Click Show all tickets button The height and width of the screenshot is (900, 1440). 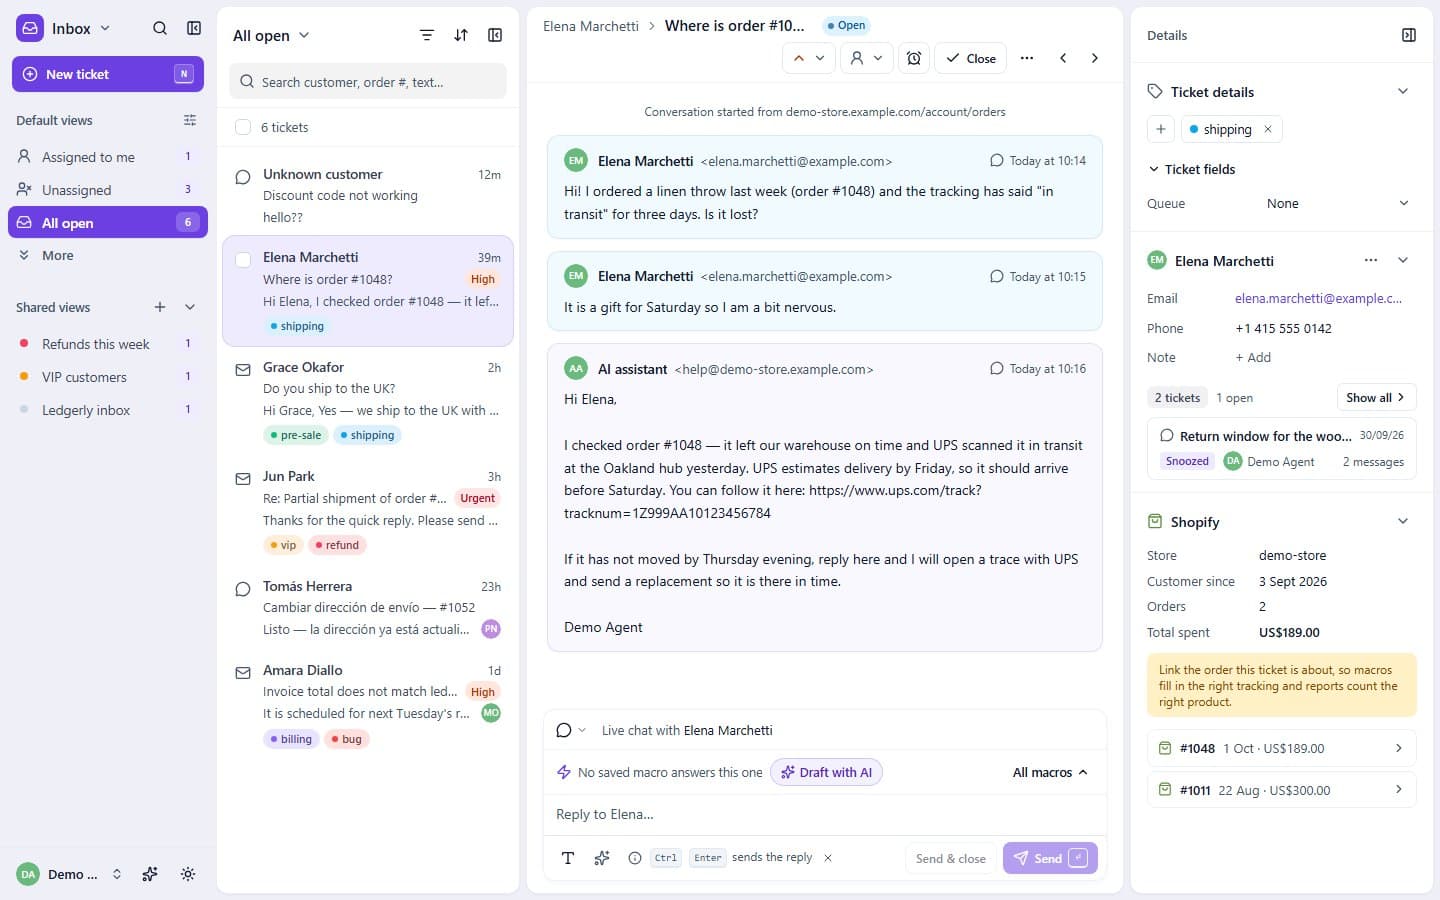pyautogui.click(x=1376, y=397)
